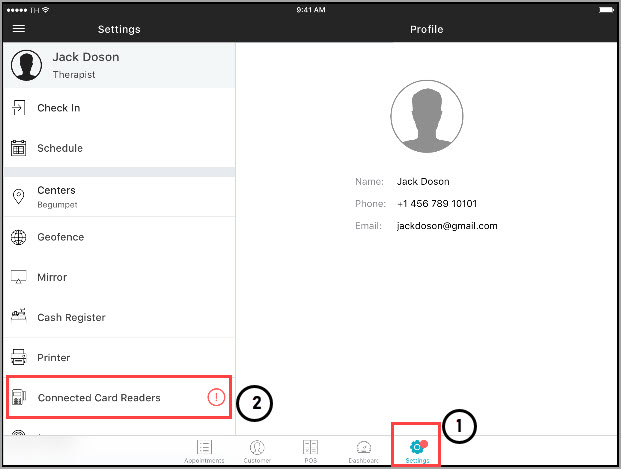Click the Geofence globe icon
The image size is (621, 469).
pyautogui.click(x=18, y=237)
